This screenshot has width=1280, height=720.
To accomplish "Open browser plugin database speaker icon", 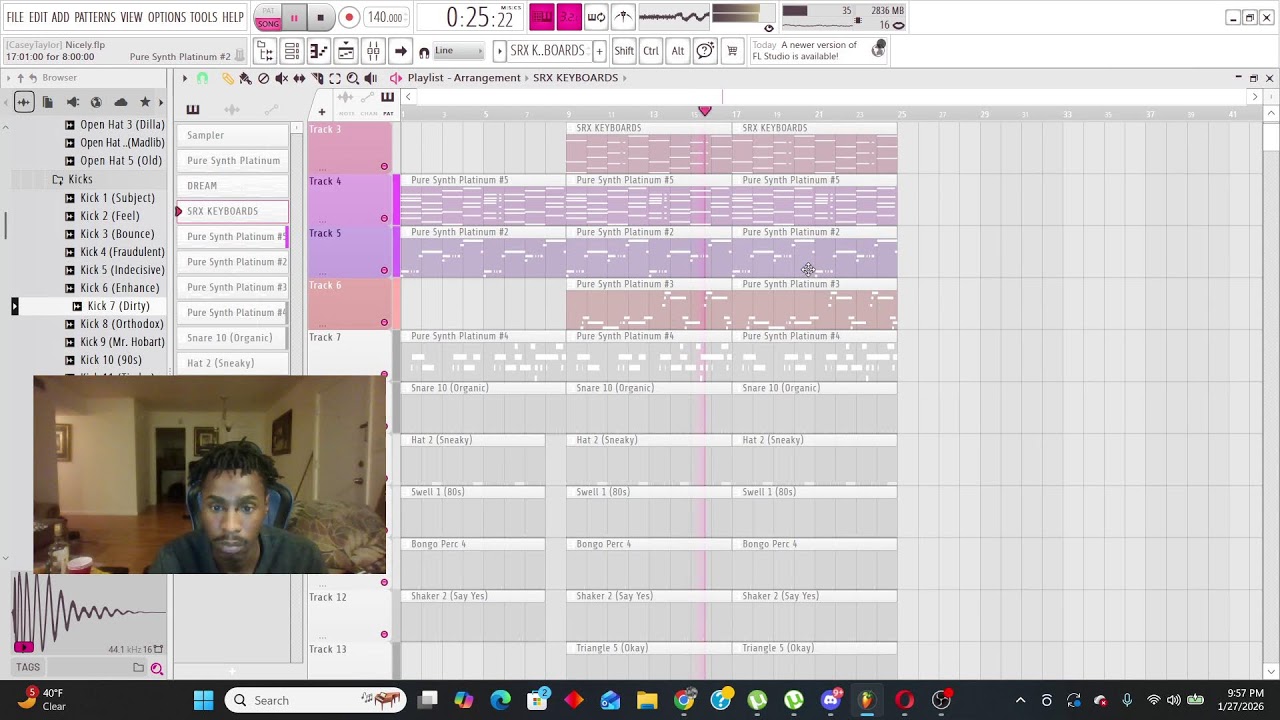I will coord(72,101).
